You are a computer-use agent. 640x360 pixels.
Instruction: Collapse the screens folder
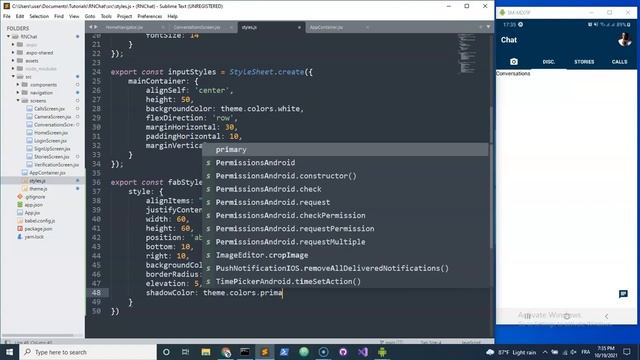18,100
